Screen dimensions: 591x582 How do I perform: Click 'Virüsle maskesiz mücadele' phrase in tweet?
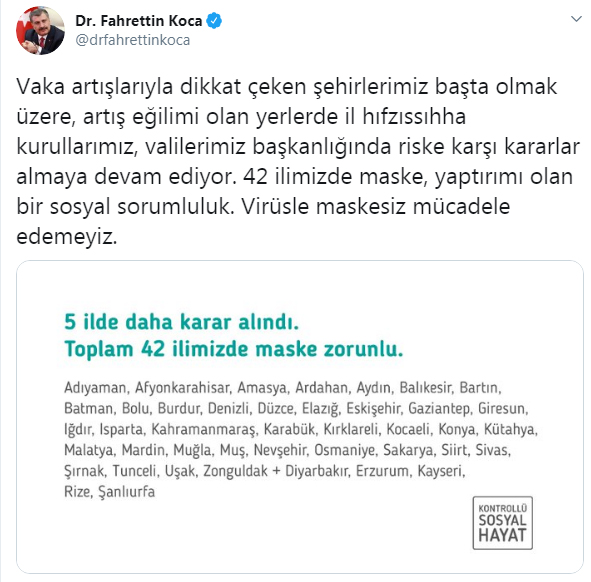[x=375, y=207]
